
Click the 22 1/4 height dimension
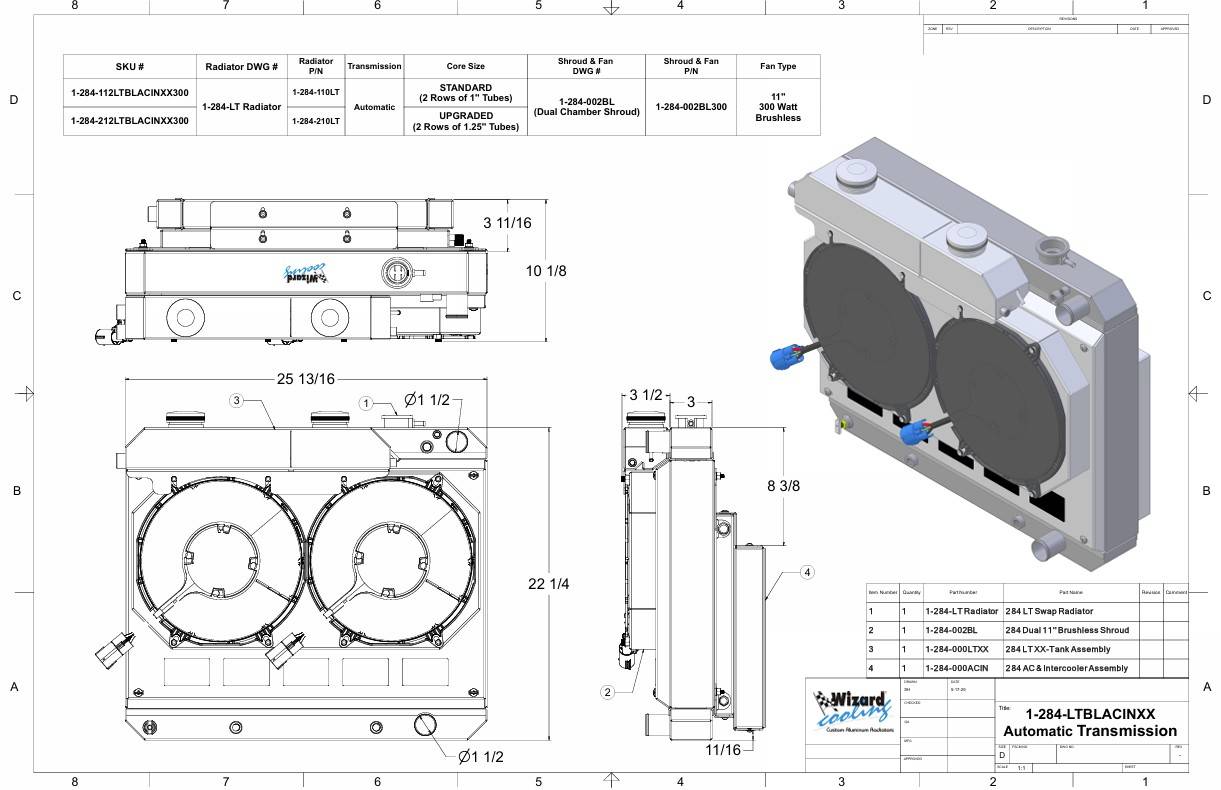tap(548, 584)
